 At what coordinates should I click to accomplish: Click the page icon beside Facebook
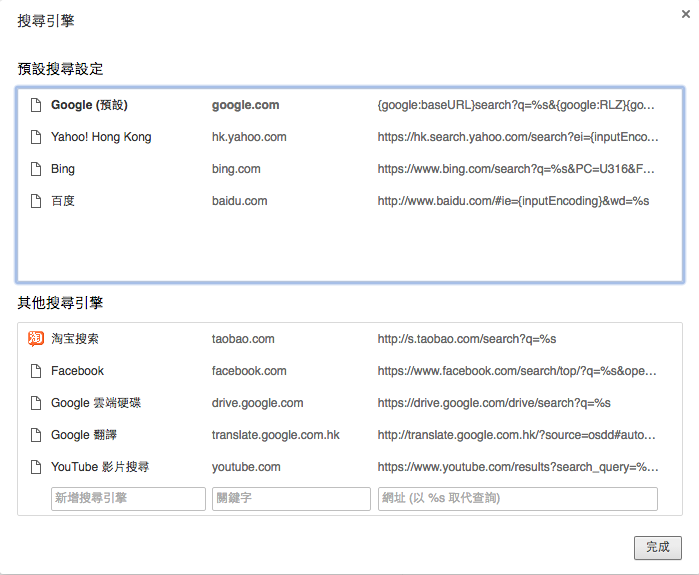35,371
